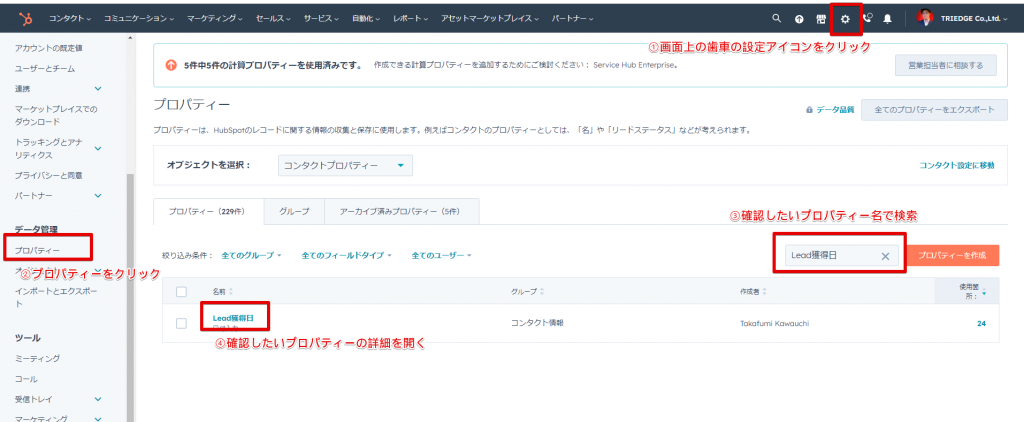Switch to アーカイブ済みプロパティー tab
Screen dimensions: 1024x422
[402, 212]
